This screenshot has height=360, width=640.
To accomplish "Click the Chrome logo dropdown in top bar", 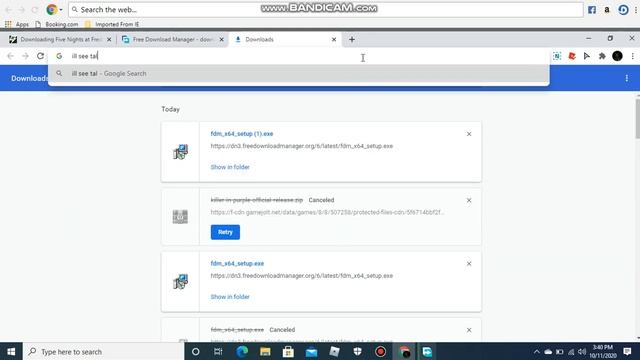I will (54, 9).
